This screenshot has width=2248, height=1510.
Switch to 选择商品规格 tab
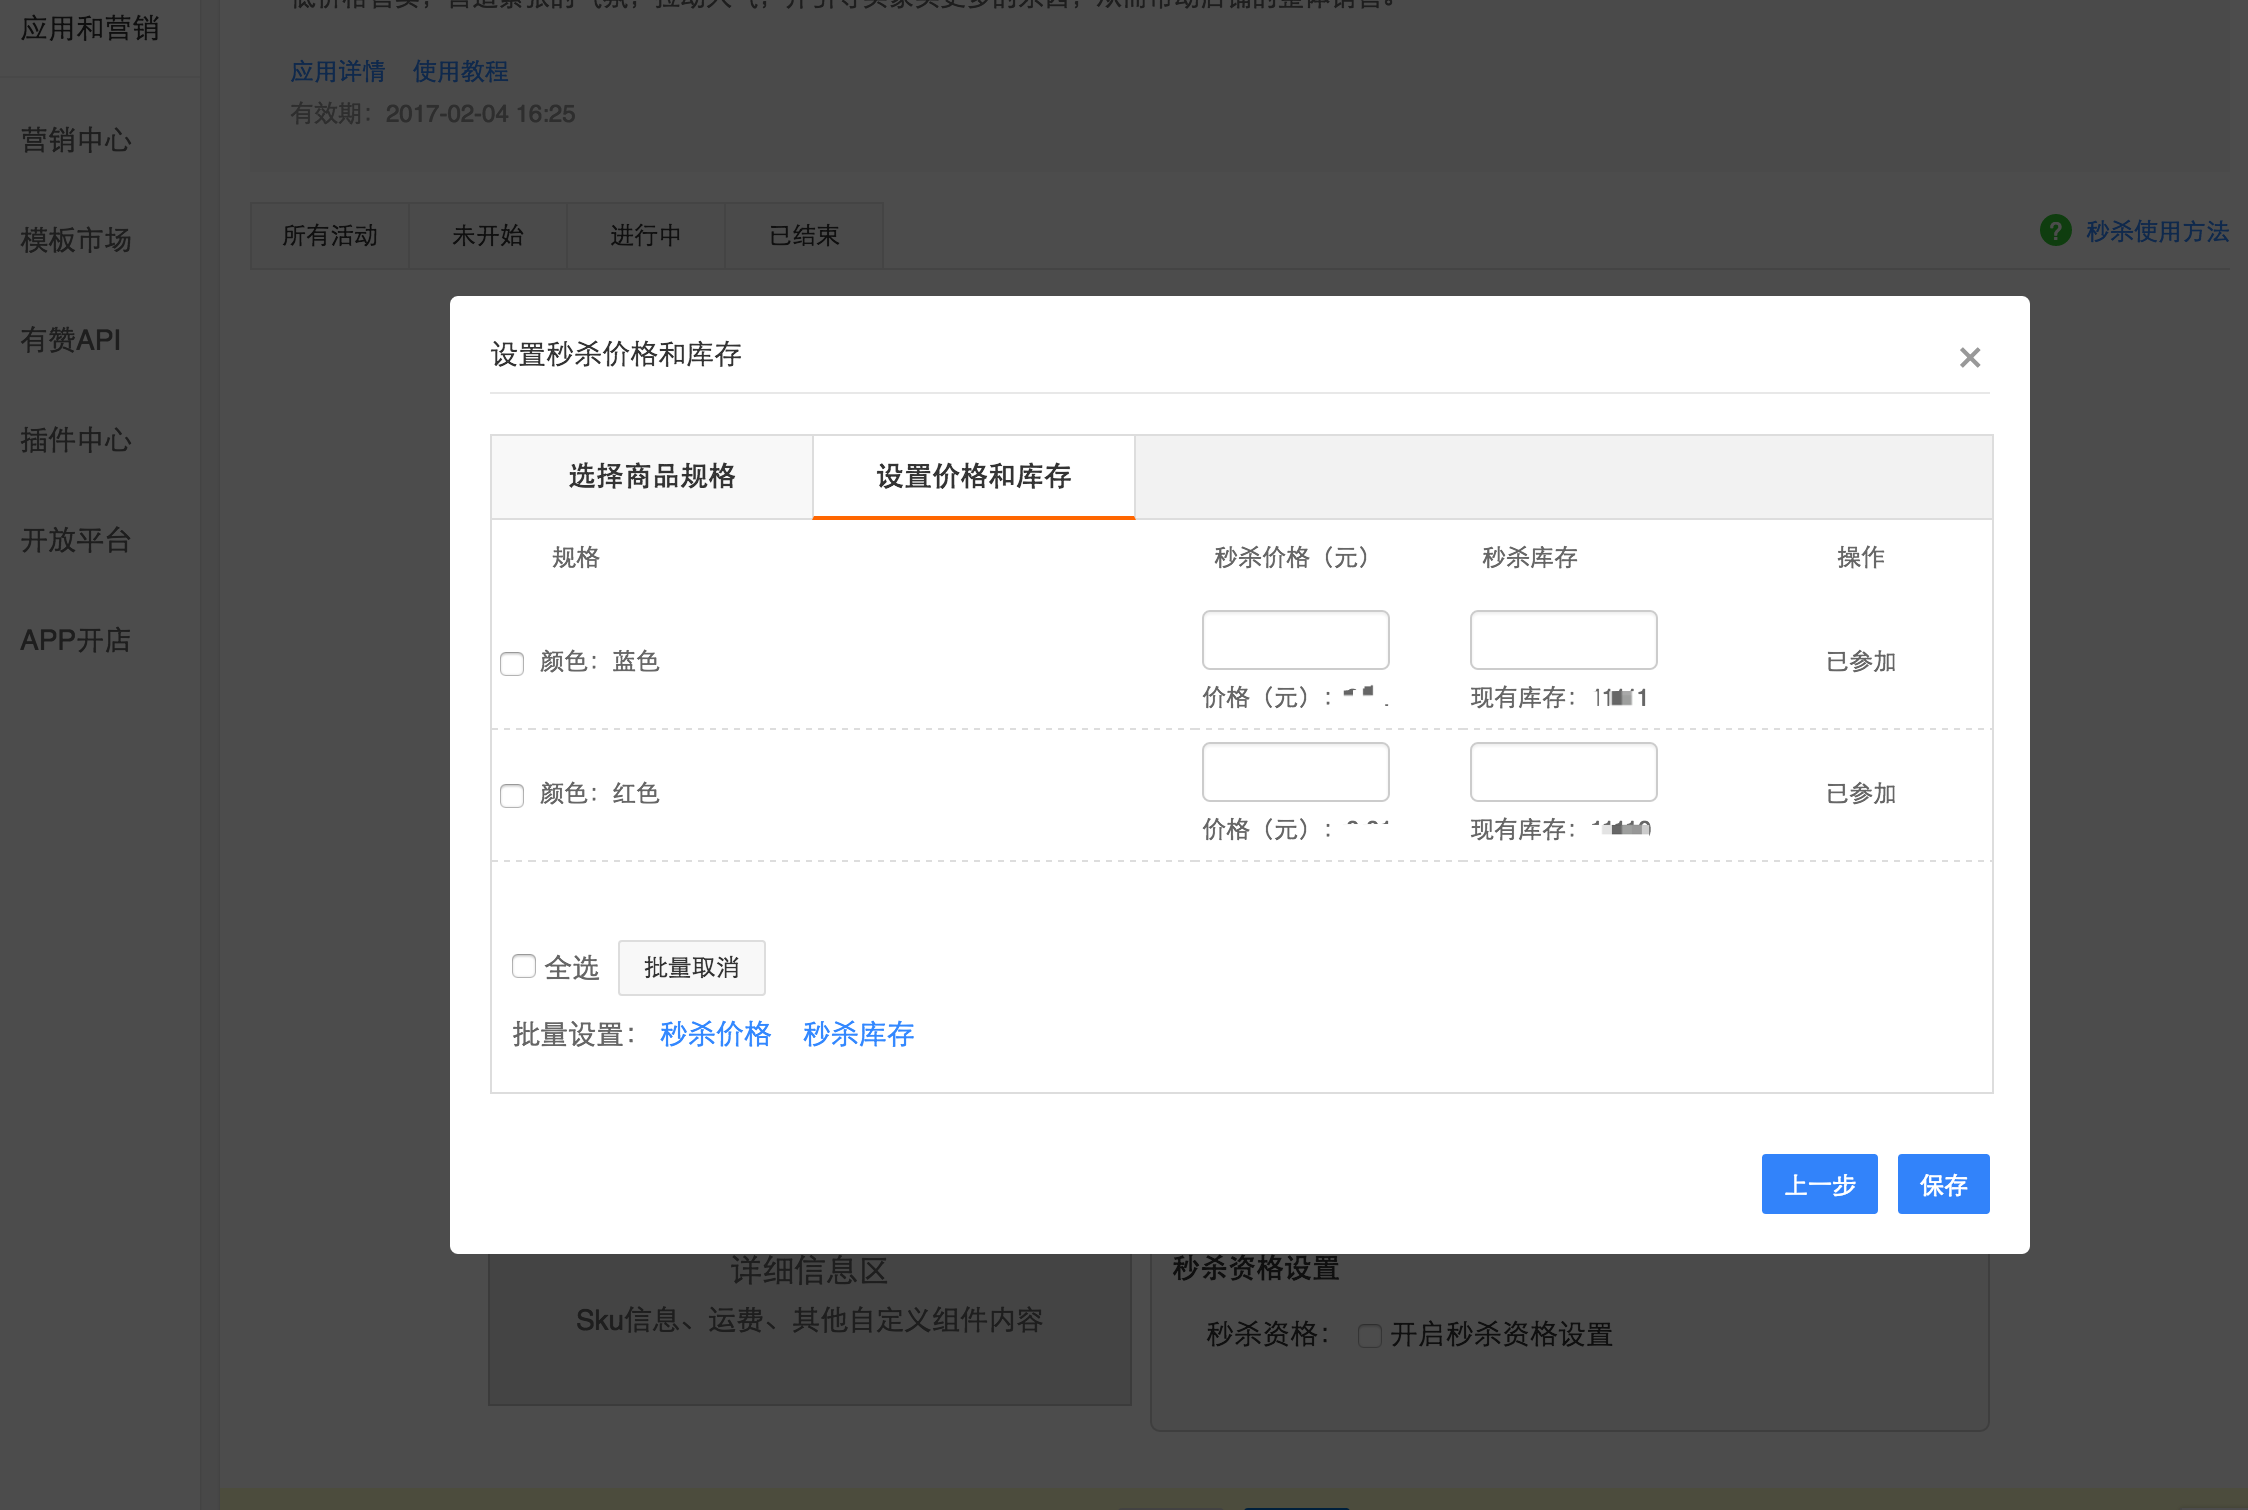[x=652, y=477]
